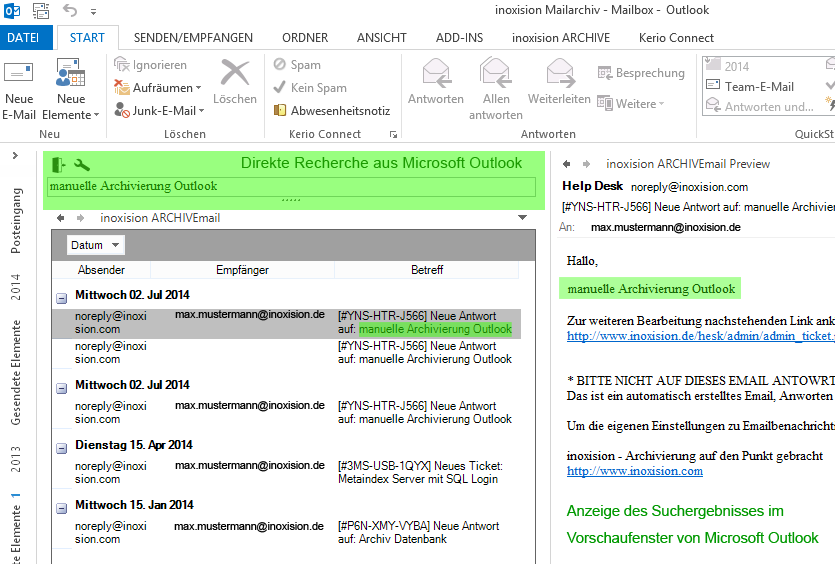
Task: Click the Antworten reply icon
Action: pyautogui.click(x=435, y=74)
